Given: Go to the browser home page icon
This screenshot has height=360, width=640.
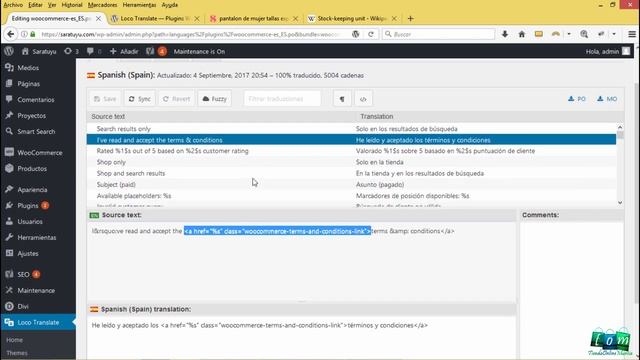Looking at the screenshot, I should 522,34.
